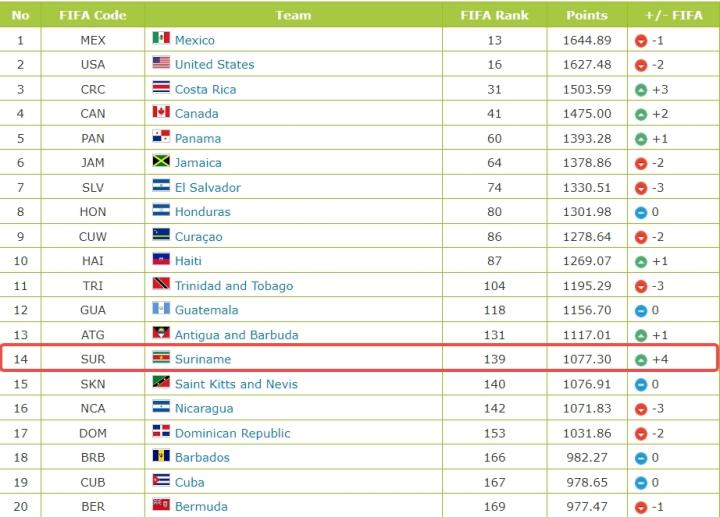This screenshot has width=720, height=517.
Task: Click the Jamaica flag icon
Action: [161, 162]
